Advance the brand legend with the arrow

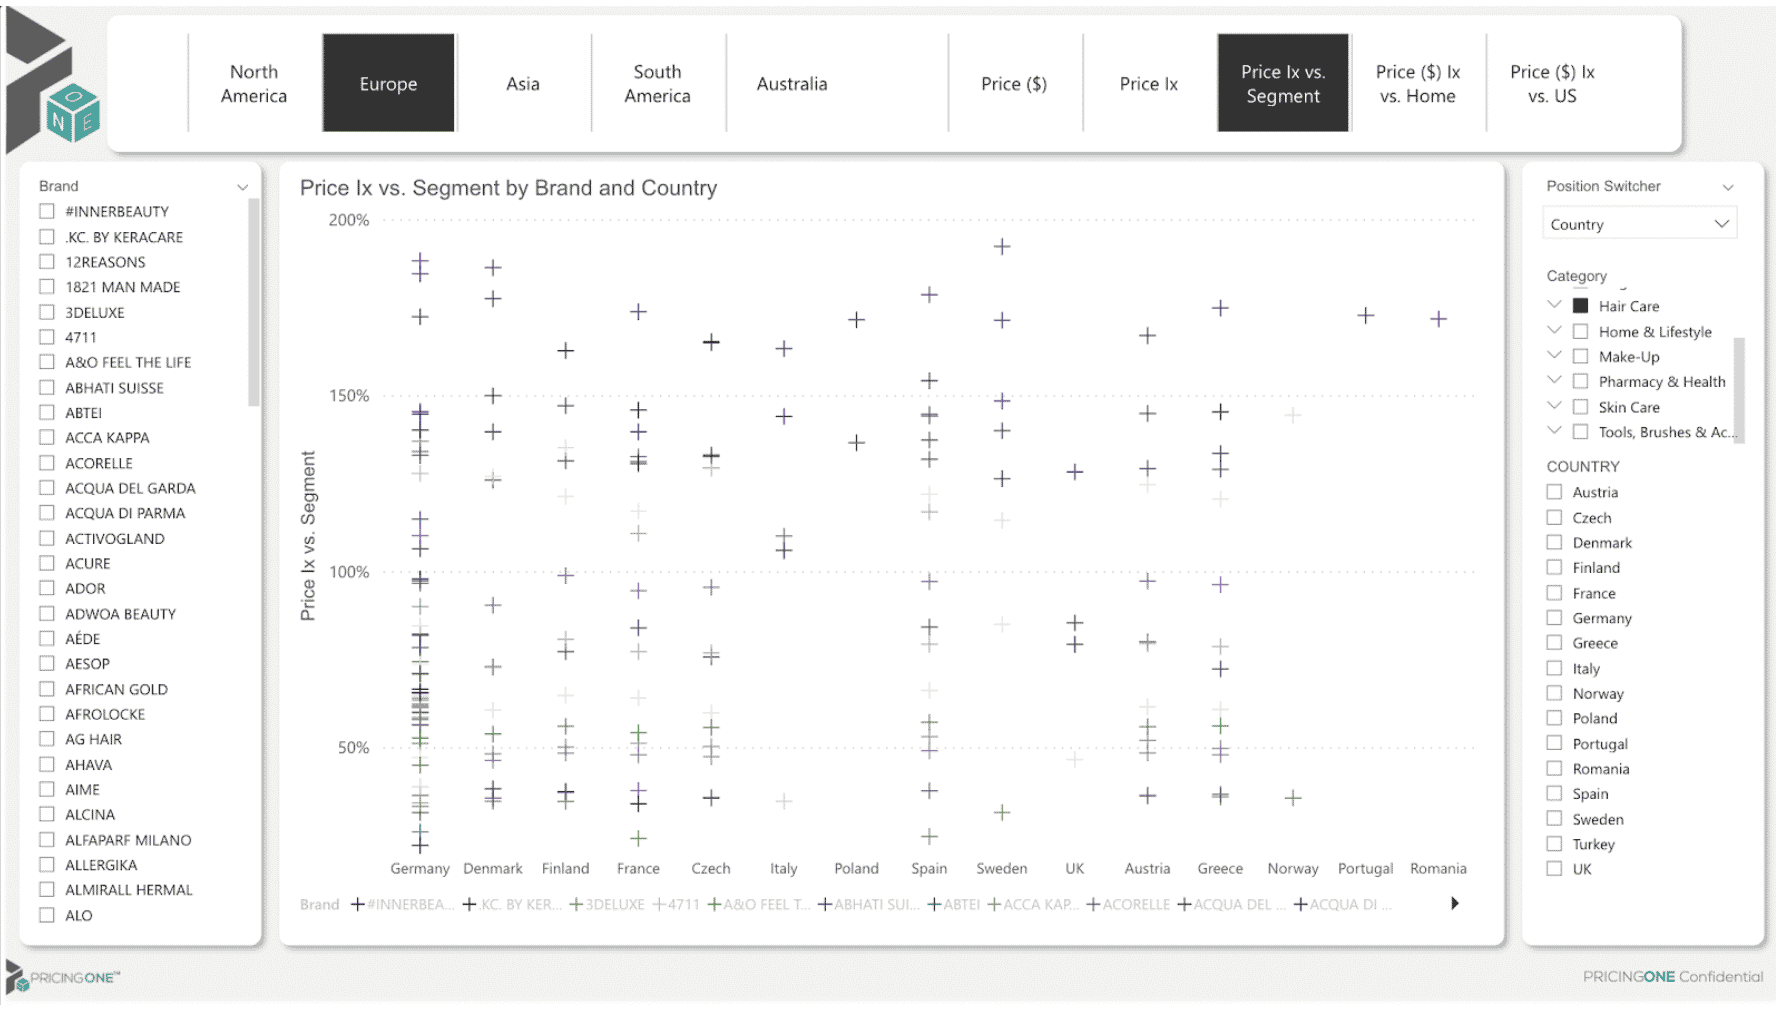pyautogui.click(x=1455, y=903)
